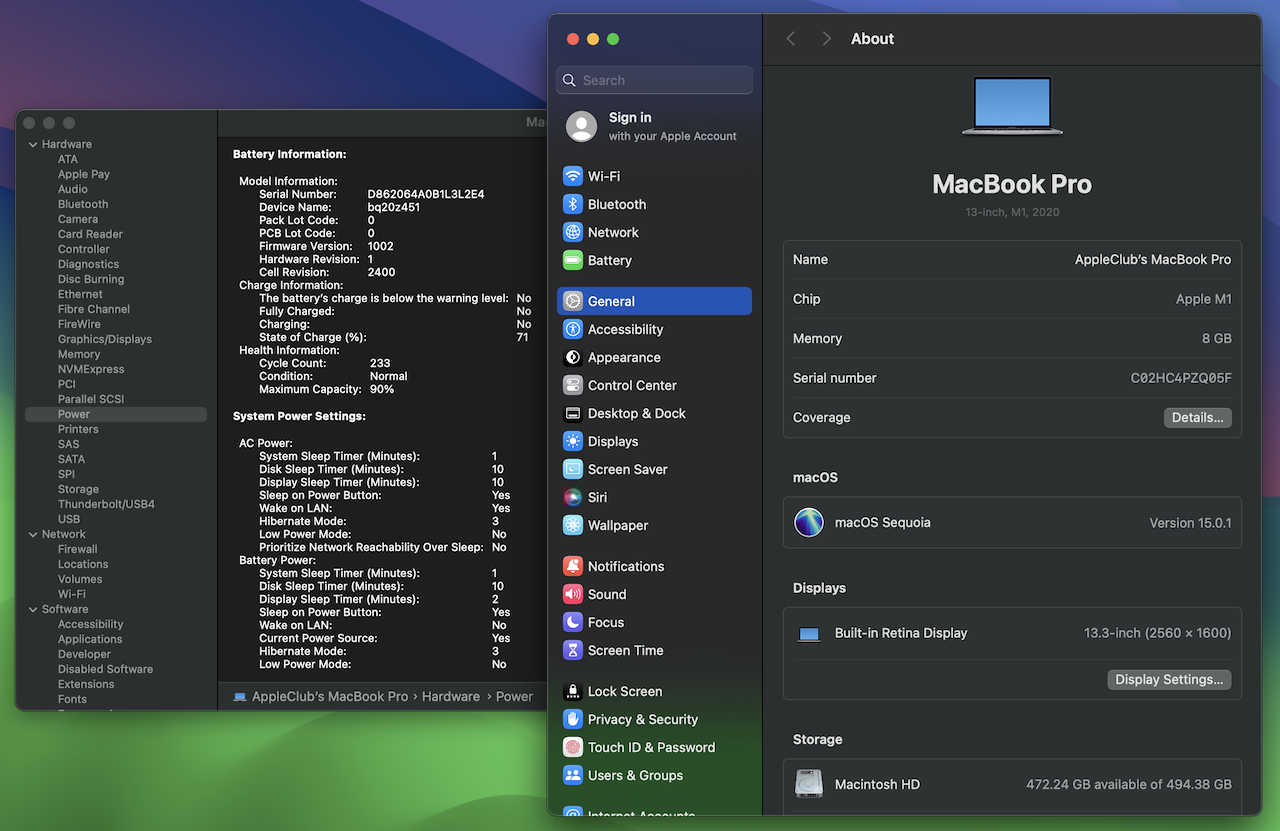Click the MacBook Pro laptop image
This screenshot has width=1280, height=831.
pos(1013,106)
